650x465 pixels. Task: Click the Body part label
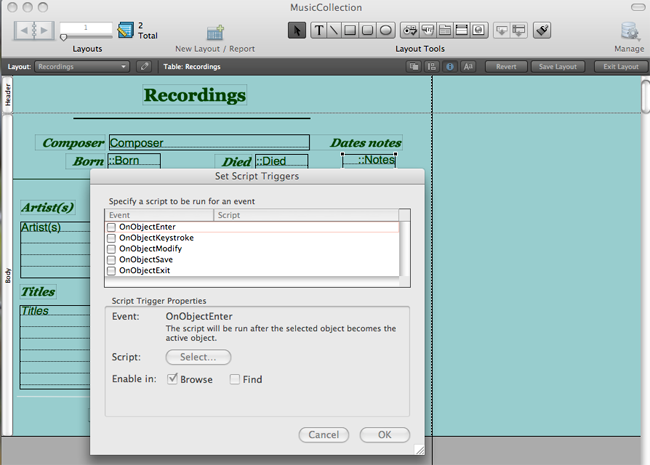point(7,276)
